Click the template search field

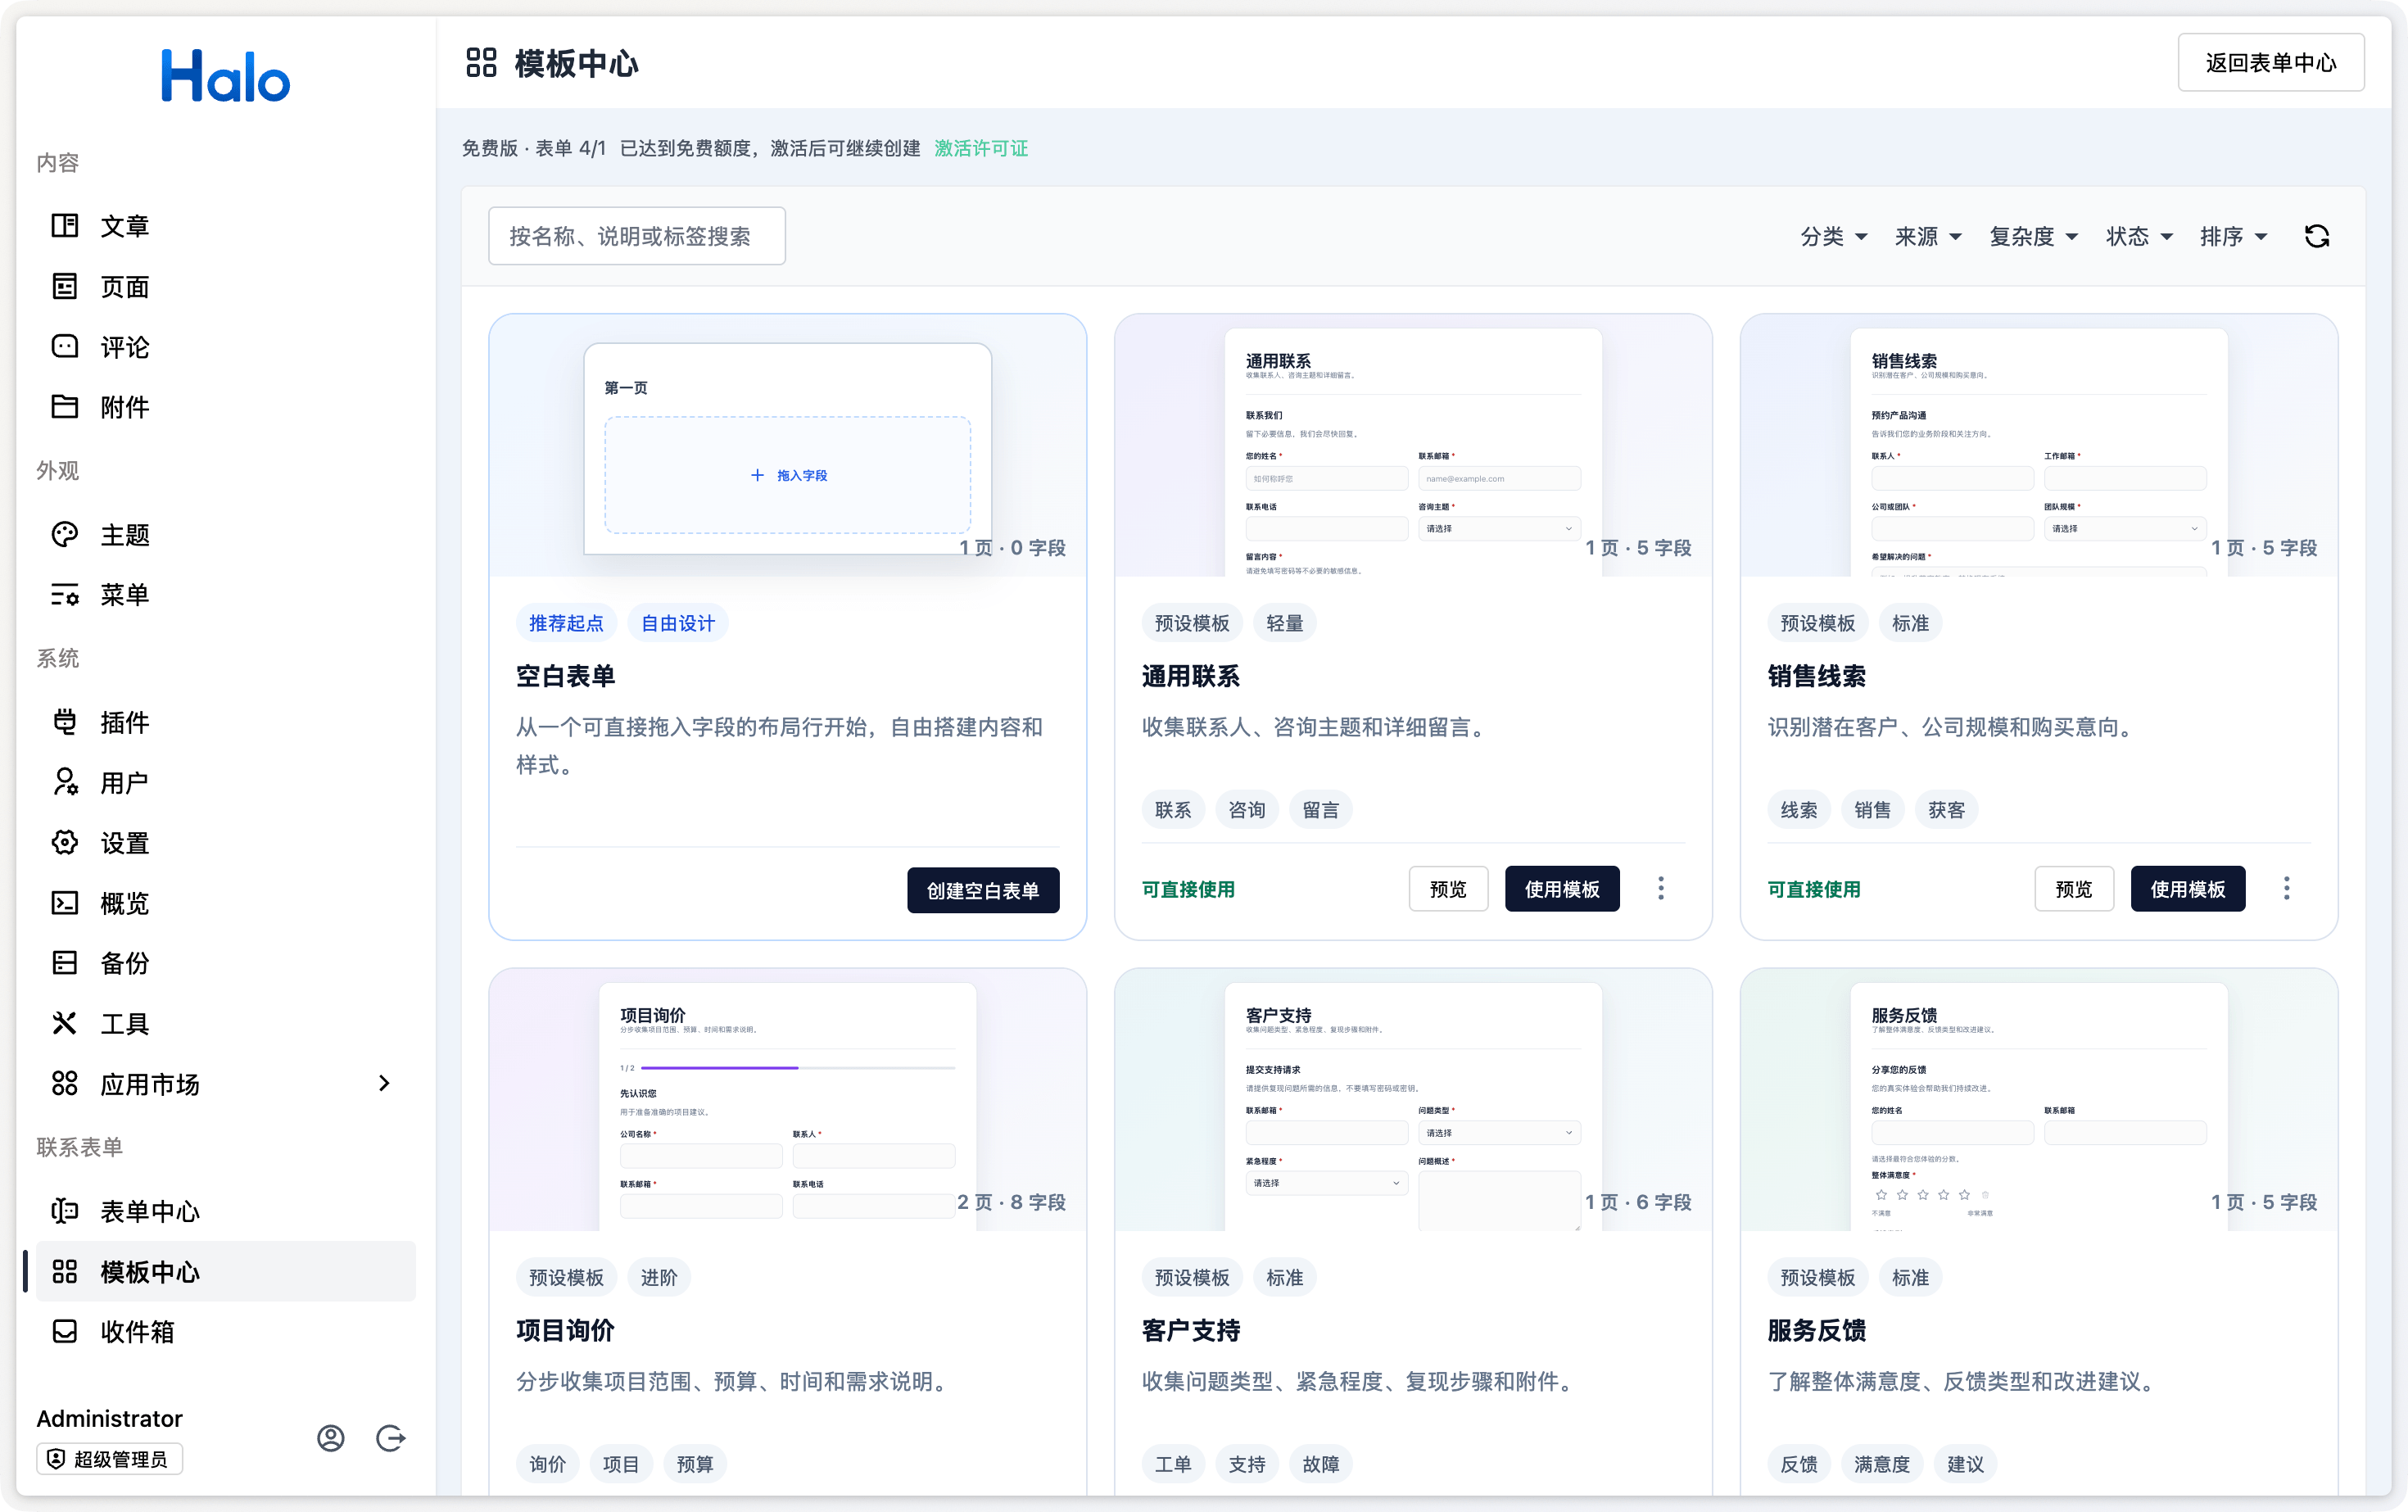(637, 236)
